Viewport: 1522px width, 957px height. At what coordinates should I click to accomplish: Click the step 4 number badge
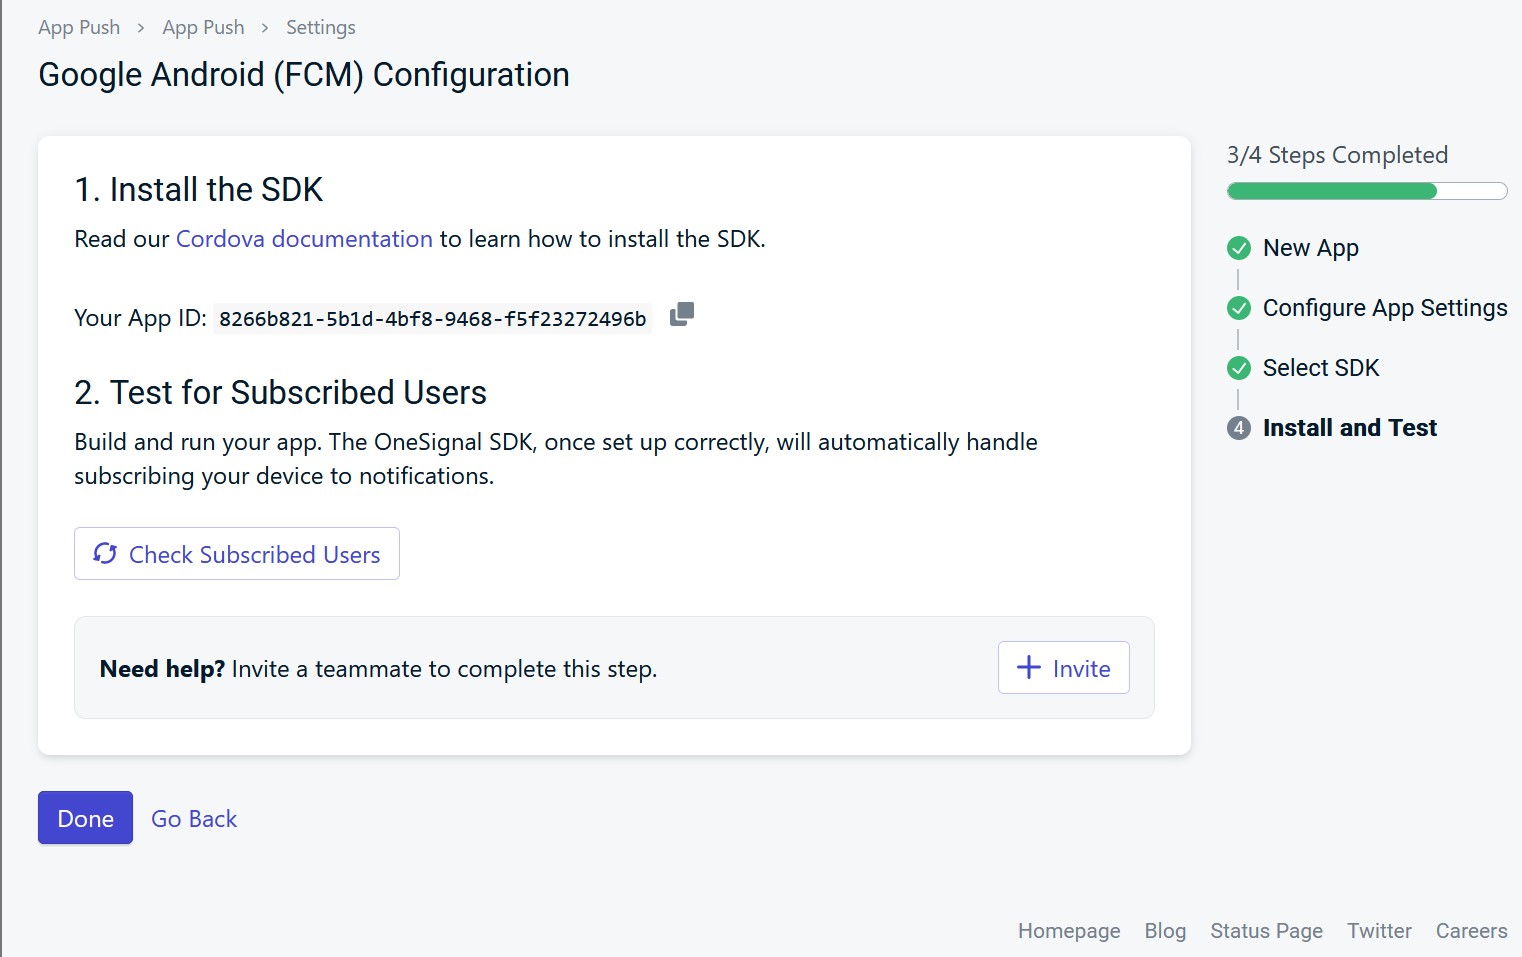tap(1239, 428)
